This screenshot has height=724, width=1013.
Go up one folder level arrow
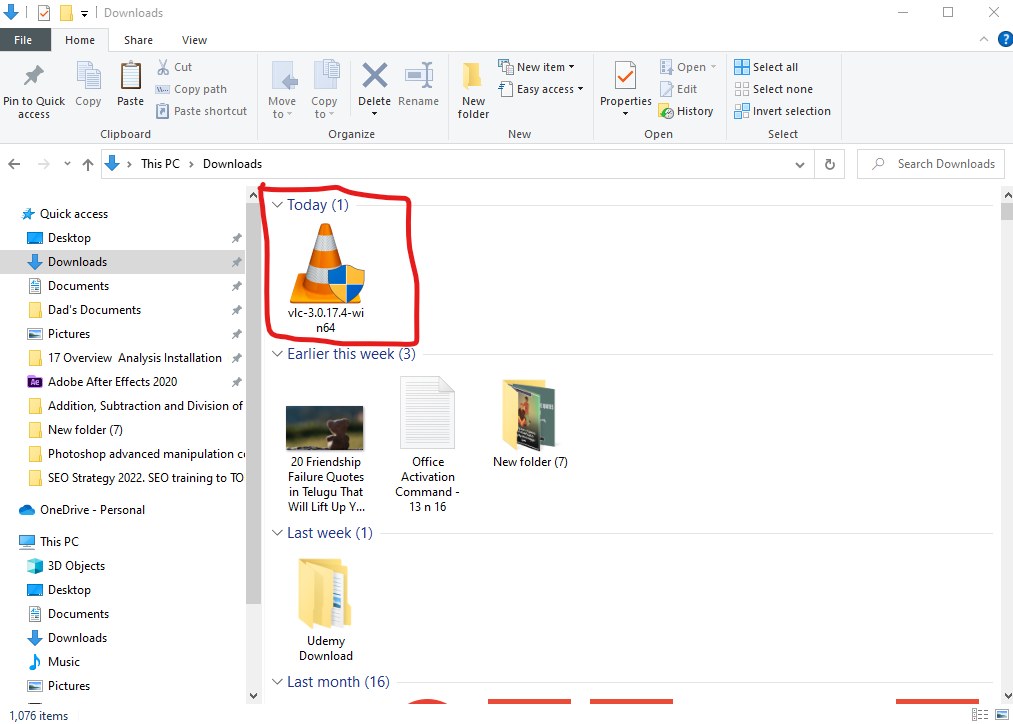click(88, 164)
